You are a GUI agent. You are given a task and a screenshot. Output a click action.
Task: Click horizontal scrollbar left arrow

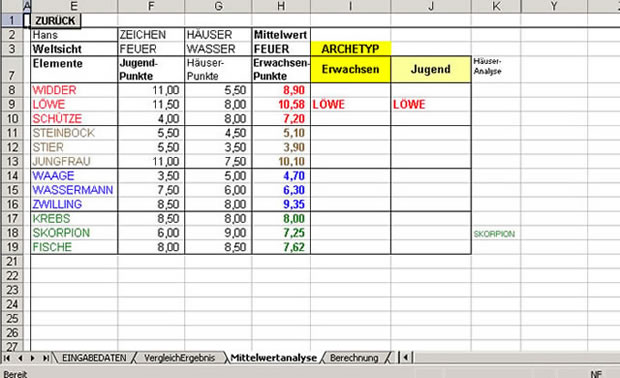[406, 358]
